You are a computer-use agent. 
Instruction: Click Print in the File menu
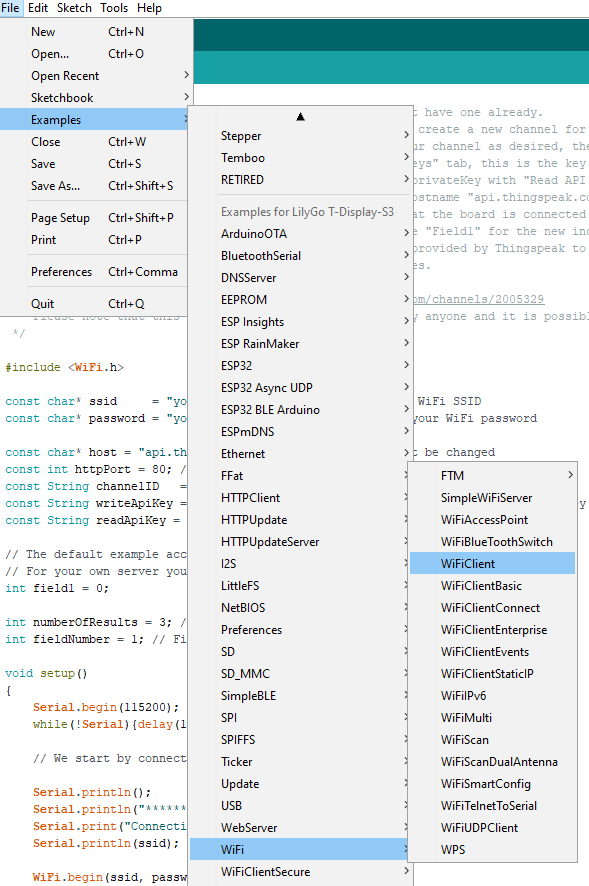tap(94, 240)
